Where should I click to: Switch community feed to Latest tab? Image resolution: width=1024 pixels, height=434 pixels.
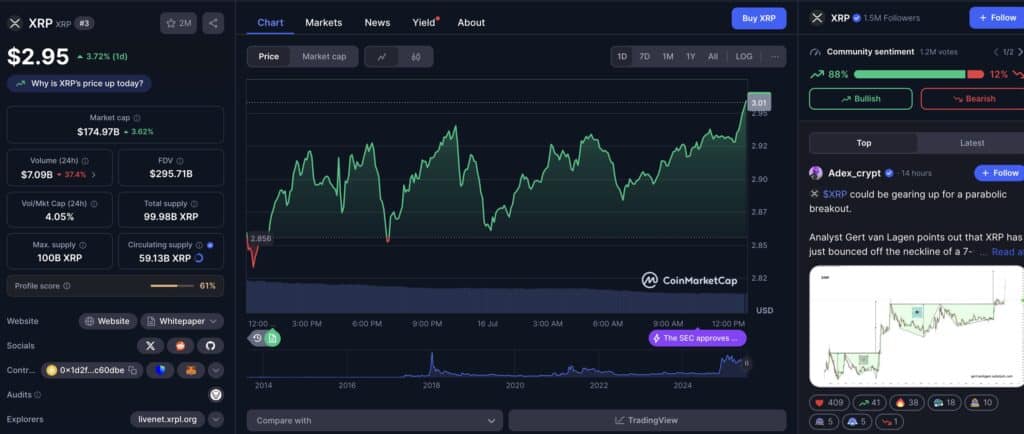pos(972,143)
